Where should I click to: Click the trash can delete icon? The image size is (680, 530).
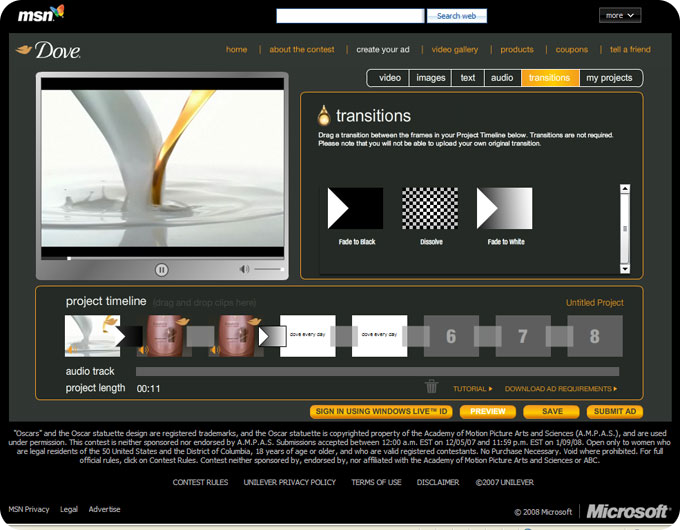coord(432,386)
